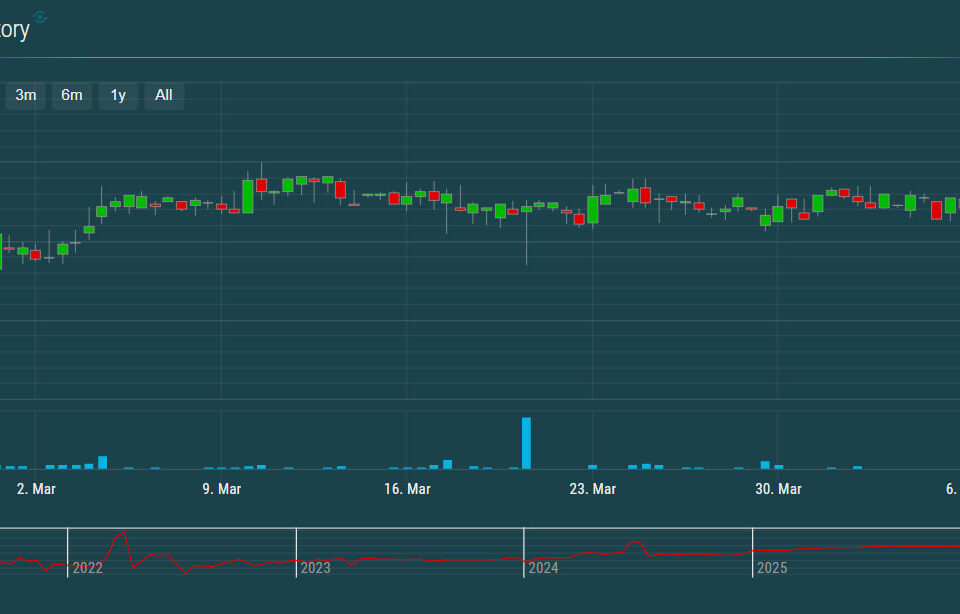This screenshot has height=614, width=960.
Task: Select 2024 in the navigator timeline
Action: (543, 568)
